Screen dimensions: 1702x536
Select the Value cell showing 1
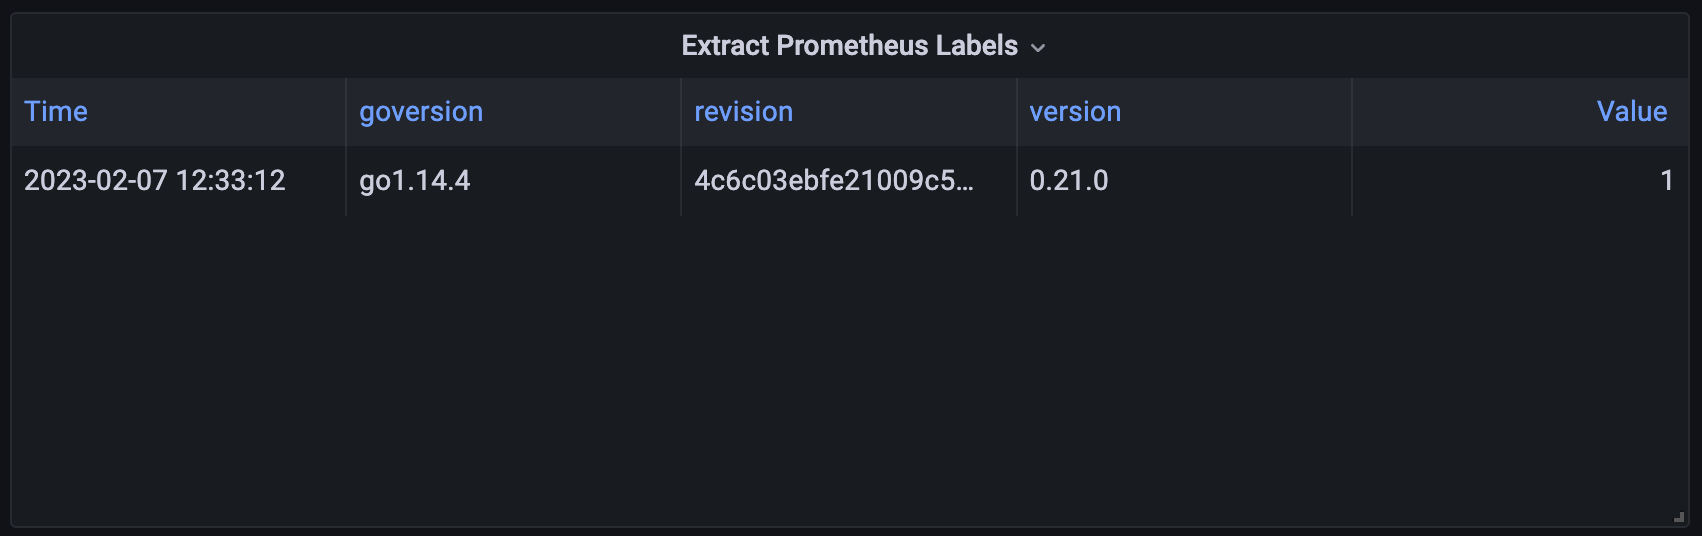pyautogui.click(x=1520, y=181)
